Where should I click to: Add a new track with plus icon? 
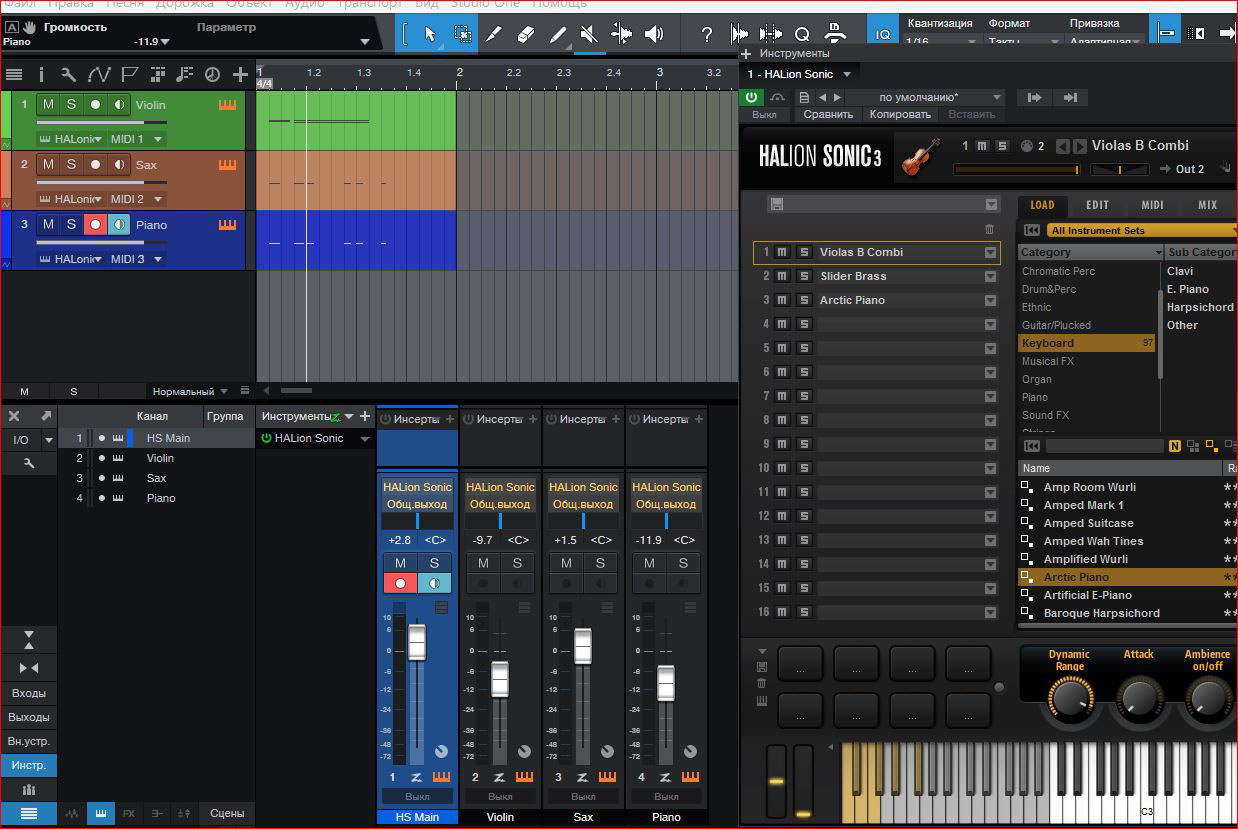[x=240, y=74]
